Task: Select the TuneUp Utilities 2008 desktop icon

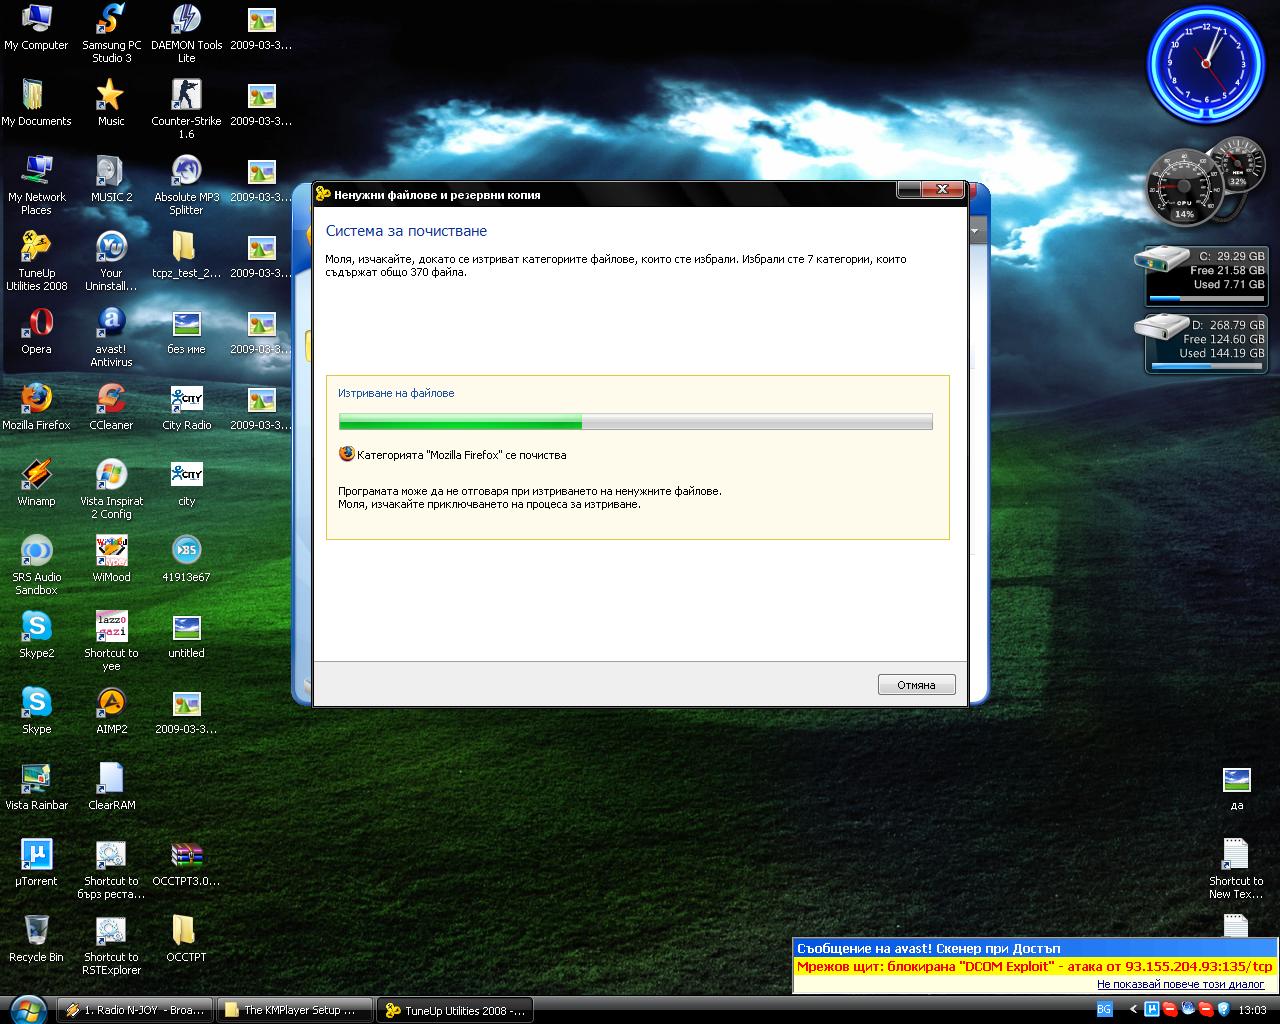Action: (x=36, y=261)
